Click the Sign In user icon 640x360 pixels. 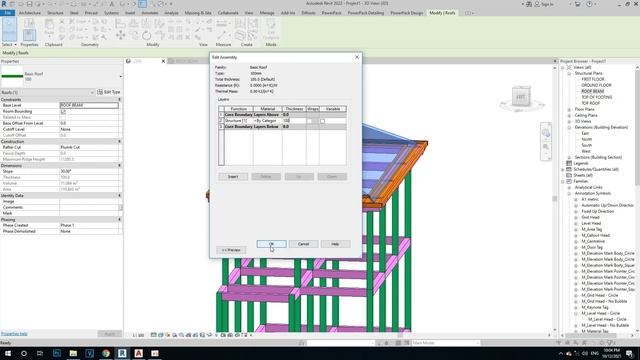[537, 4]
